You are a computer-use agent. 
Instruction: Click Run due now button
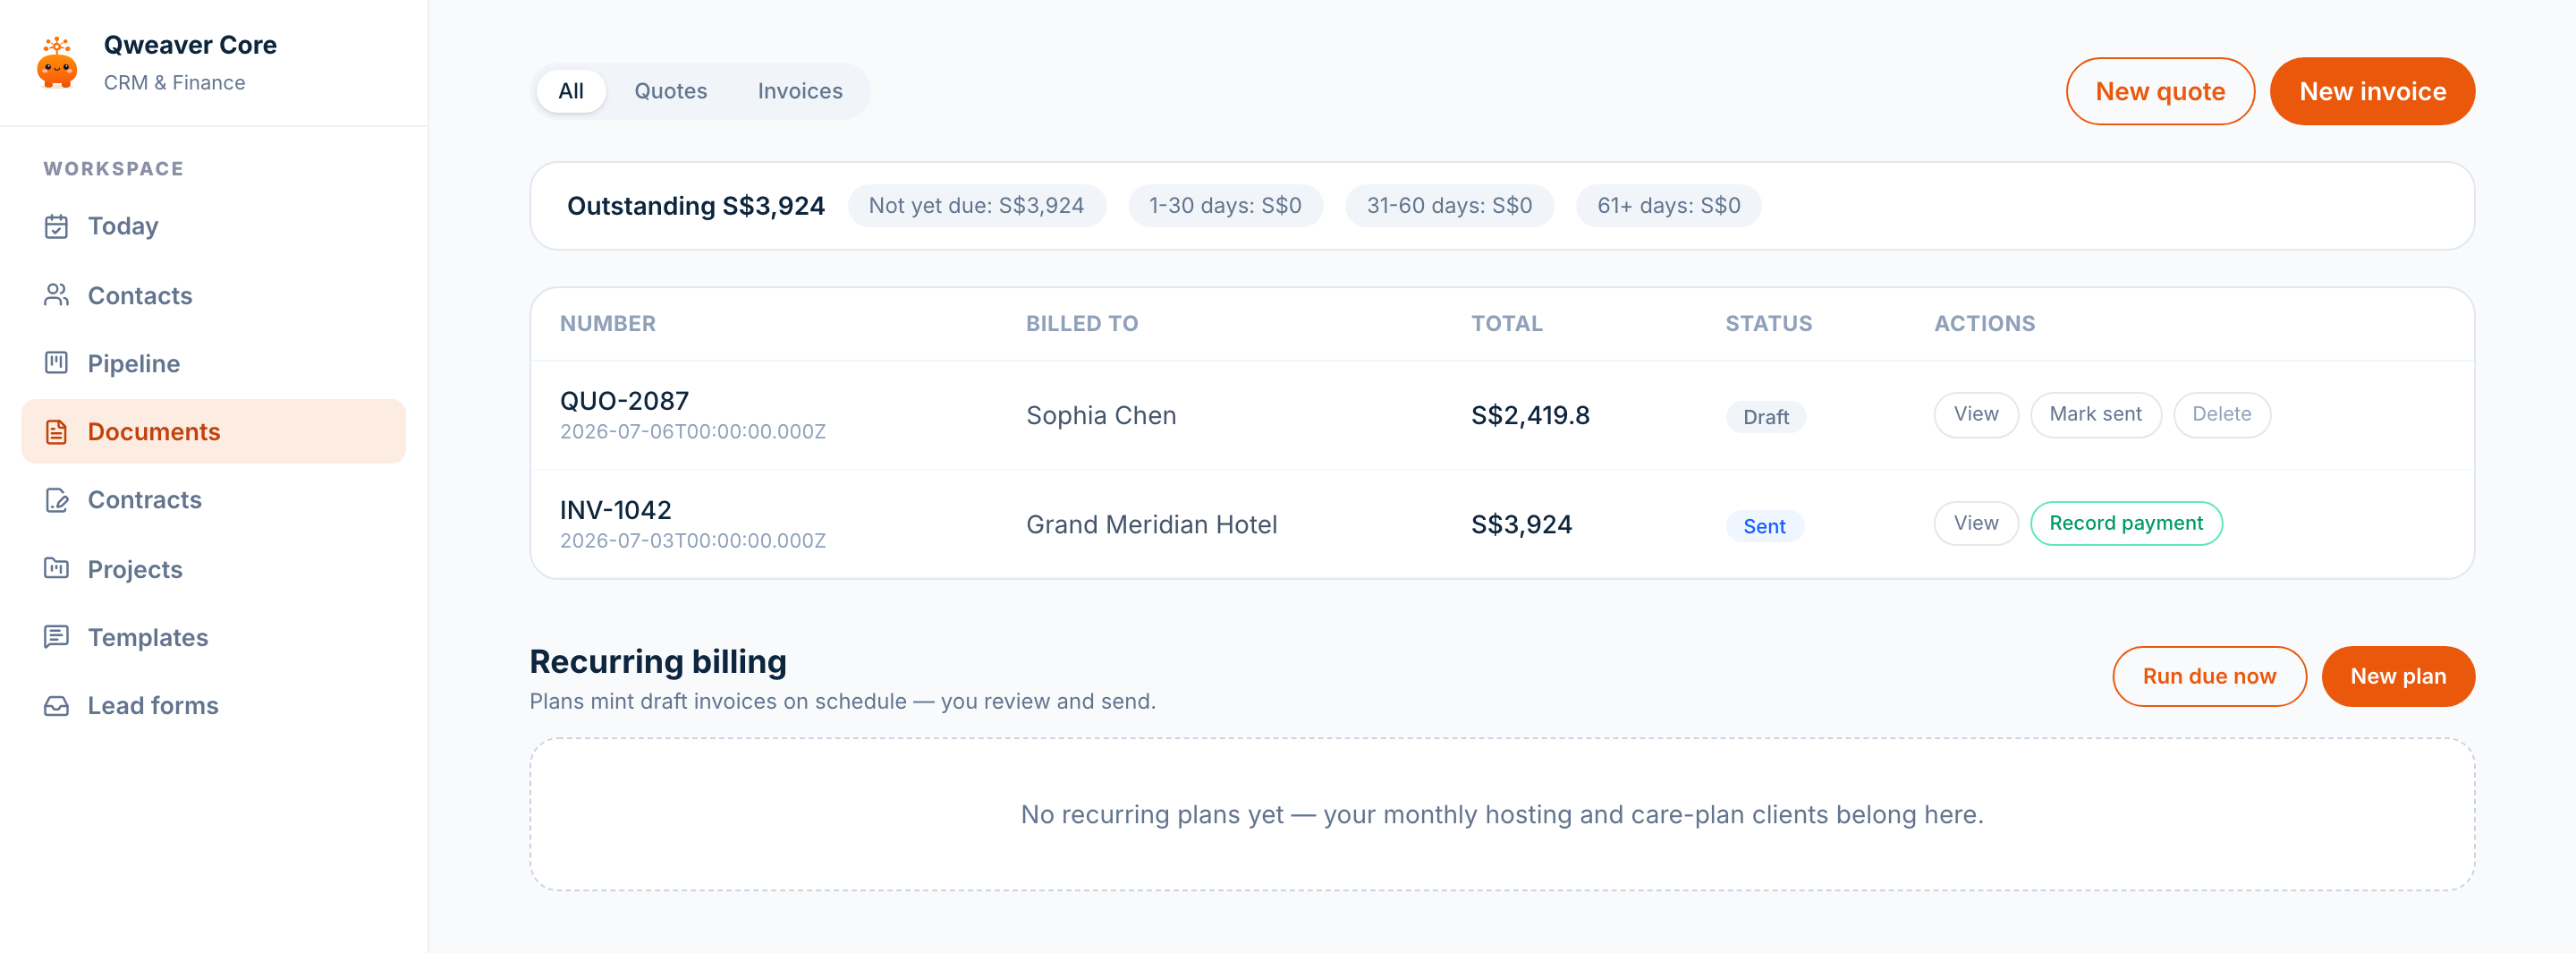coord(2208,676)
